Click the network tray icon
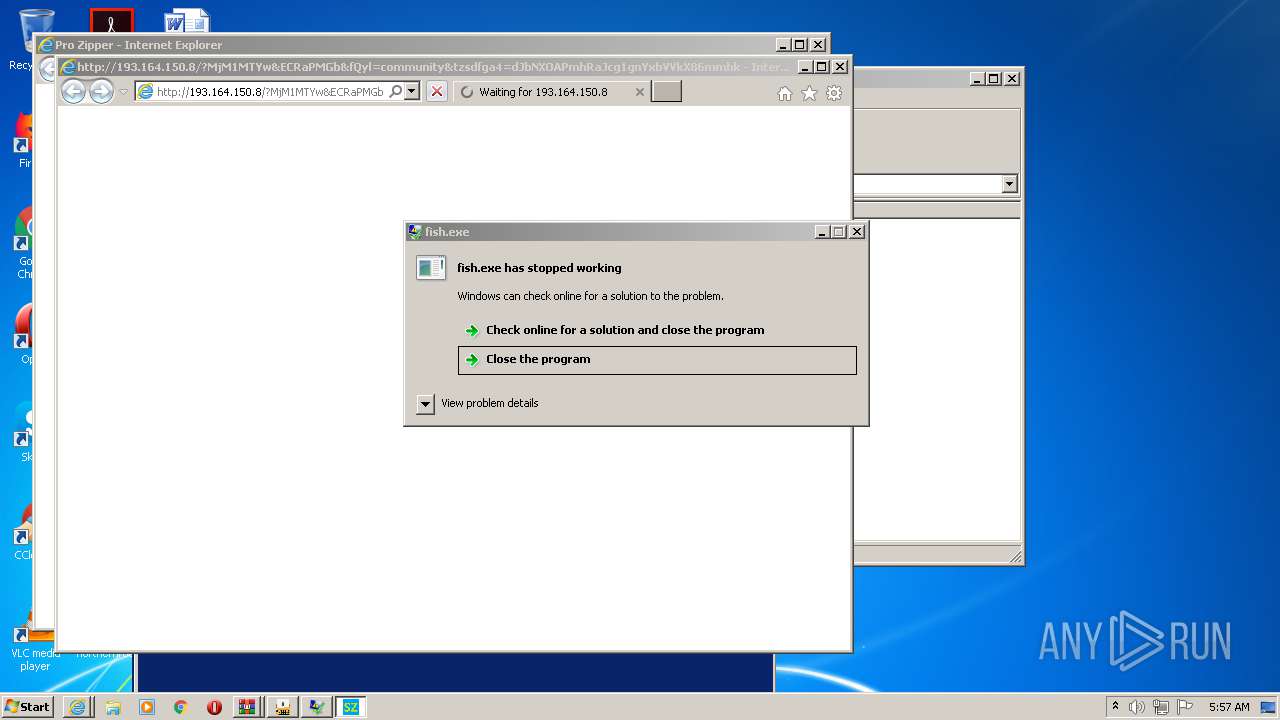Image resolution: width=1280 pixels, height=720 pixels. click(x=1161, y=707)
